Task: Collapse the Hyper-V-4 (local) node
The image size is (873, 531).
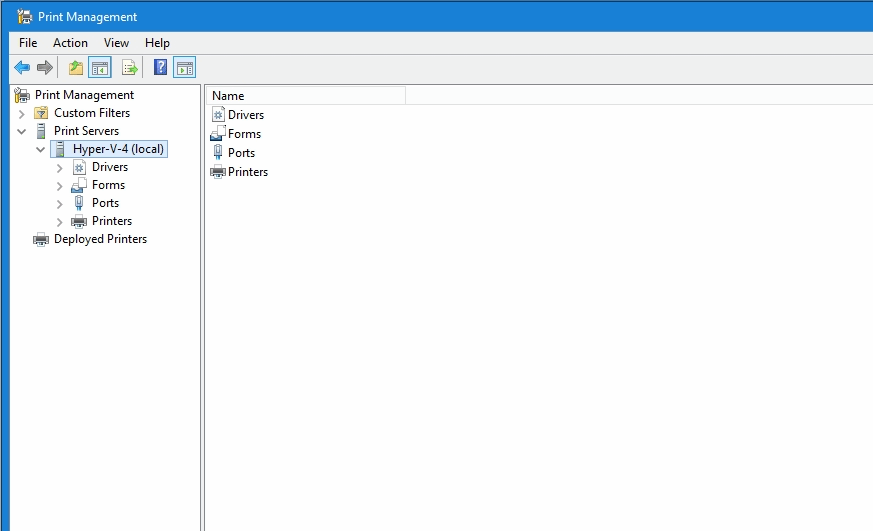Action: click(x=41, y=149)
